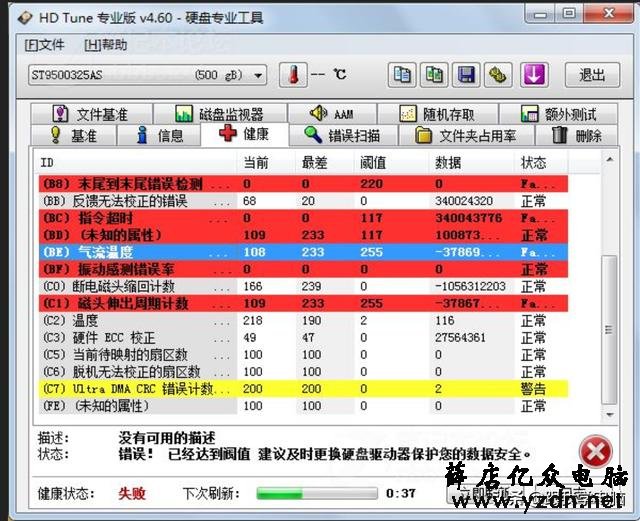640x521 pixels.
Task: Open the [F]文件 menu
Action: tap(44, 45)
